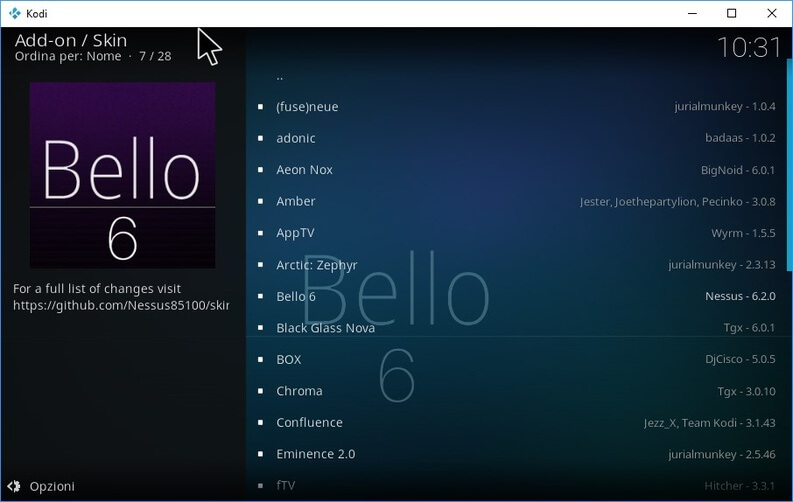Image resolution: width=793 pixels, height=502 pixels.
Task: Select the AppTV skin
Action: 516,233
